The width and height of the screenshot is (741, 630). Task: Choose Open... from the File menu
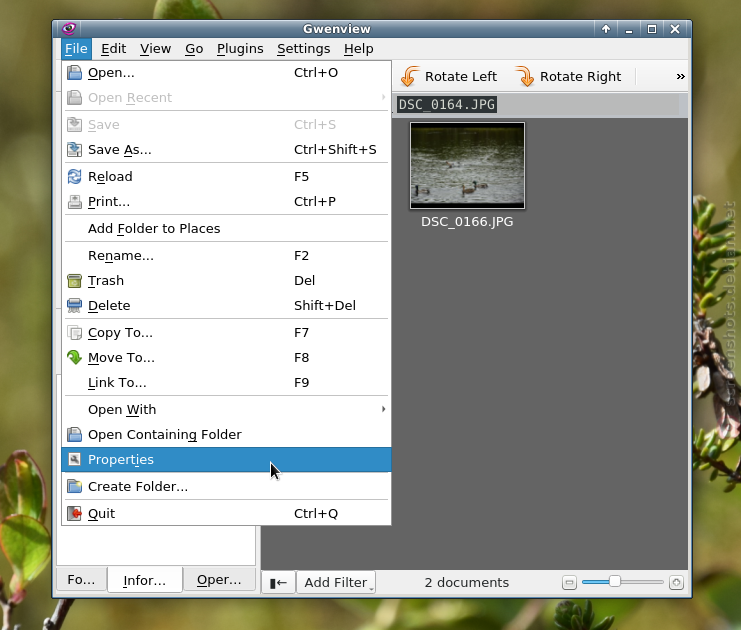tap(226, 73)
